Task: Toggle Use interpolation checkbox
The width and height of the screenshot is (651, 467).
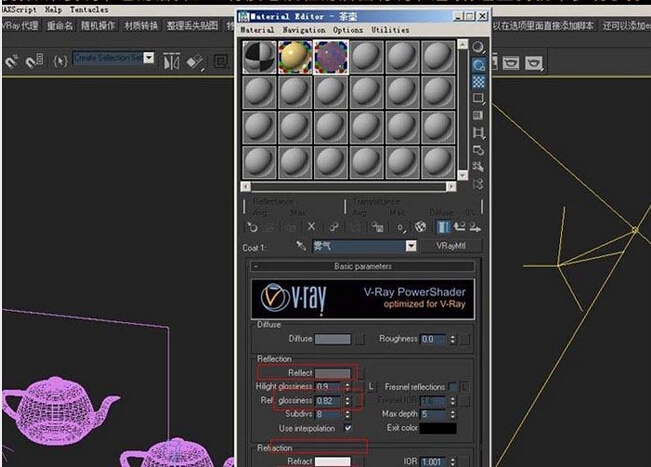Action: coord(348,428)
